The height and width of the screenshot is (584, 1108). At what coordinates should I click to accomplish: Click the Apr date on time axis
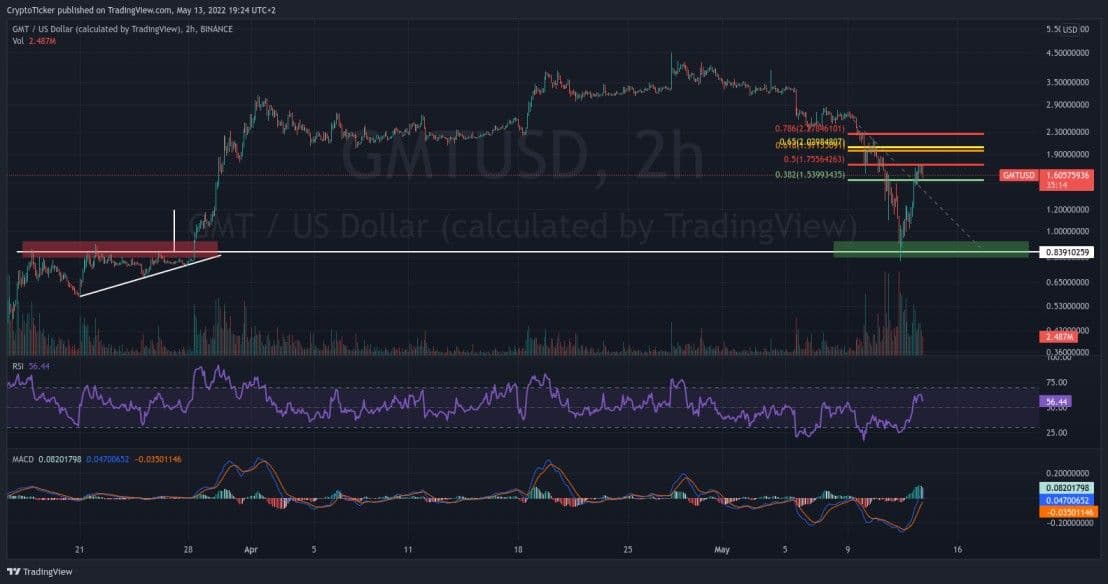click(251, 550)
